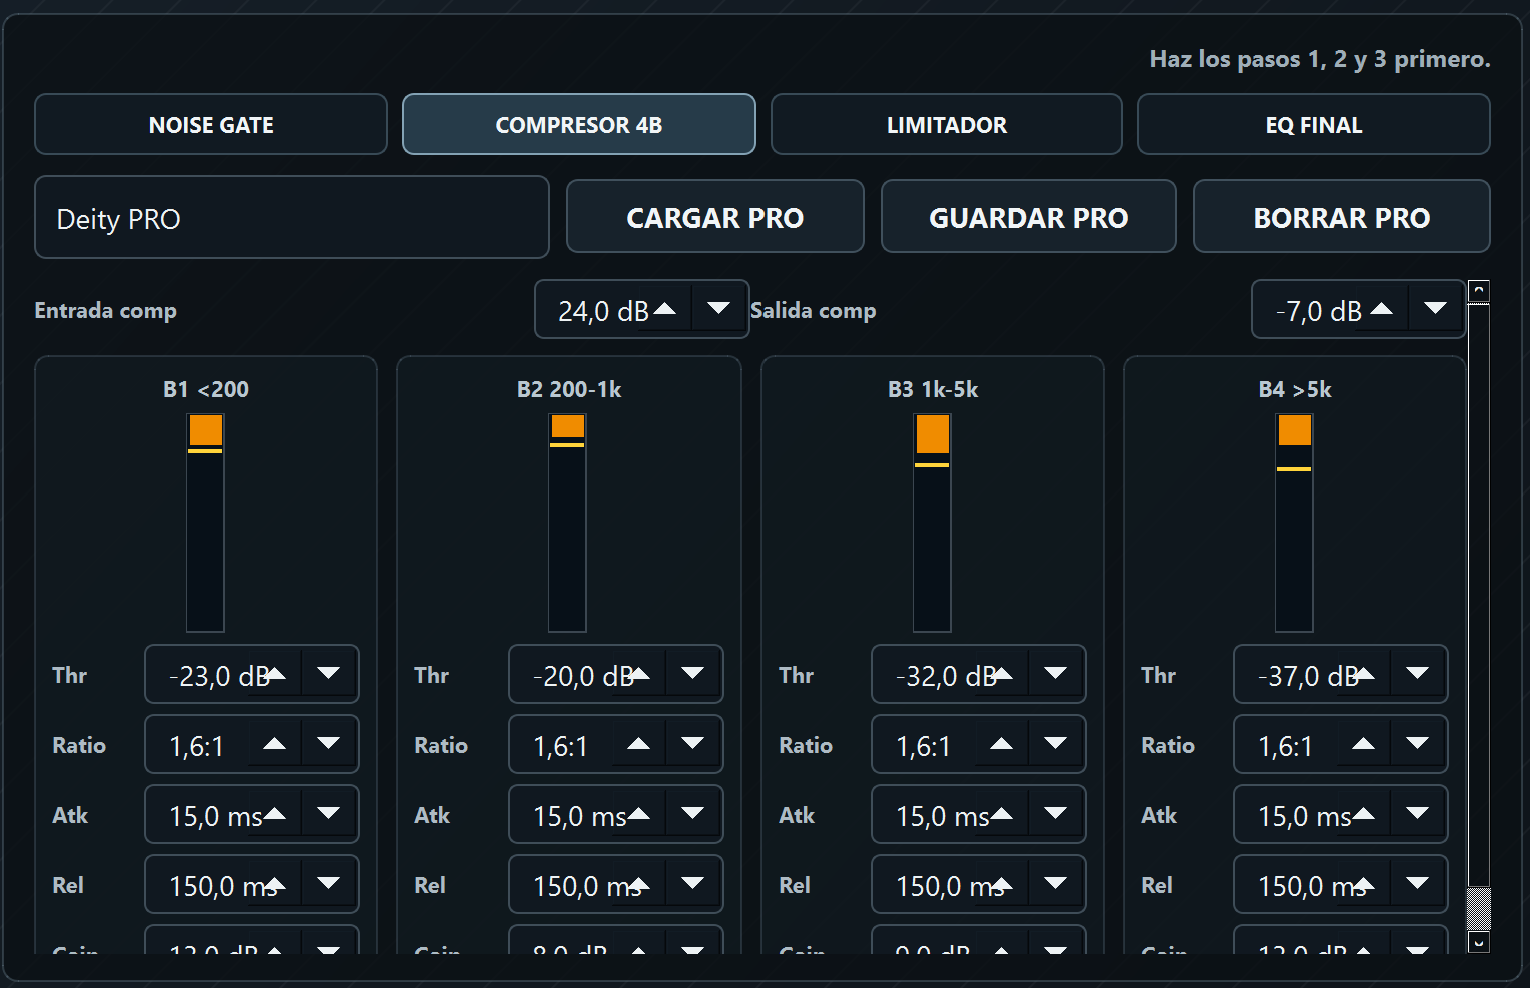
Task: Increase B4 Ratio with up arrow
Action: [1364, 744]
